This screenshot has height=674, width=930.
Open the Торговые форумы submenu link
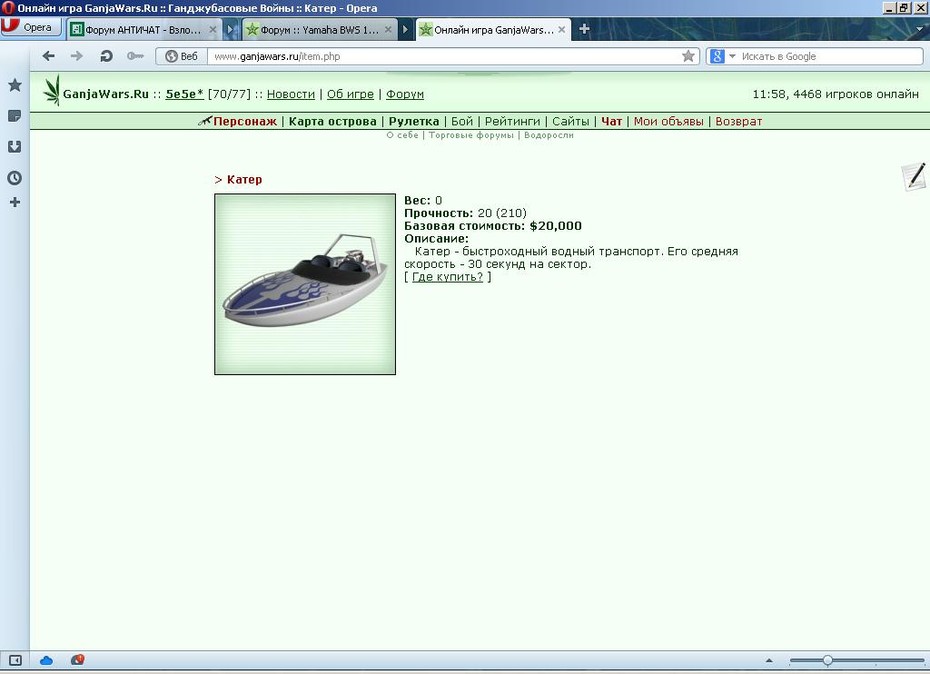(x=471, y=135)
